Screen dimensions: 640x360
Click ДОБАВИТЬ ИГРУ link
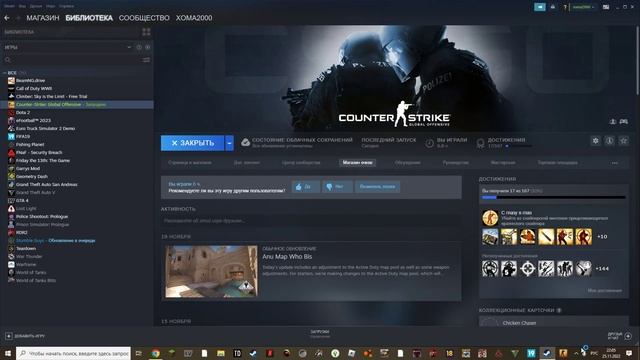coord(30,336)
